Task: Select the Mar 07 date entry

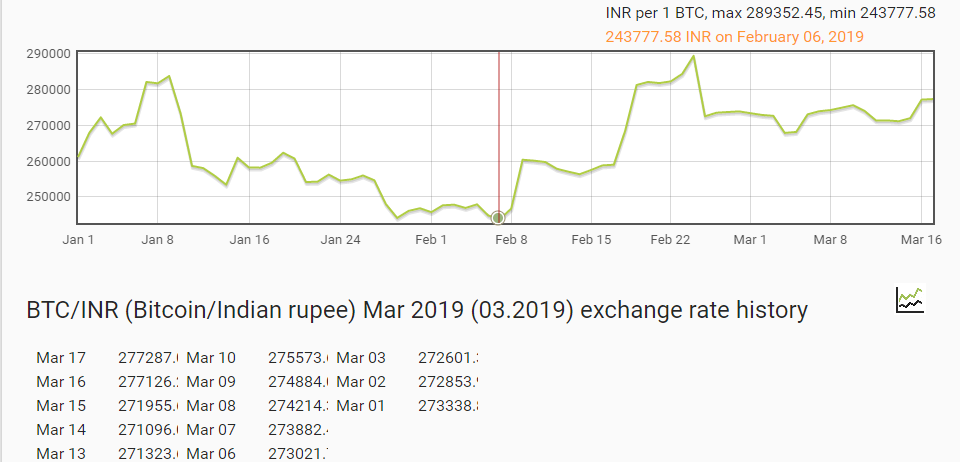Action: point(211,430)
